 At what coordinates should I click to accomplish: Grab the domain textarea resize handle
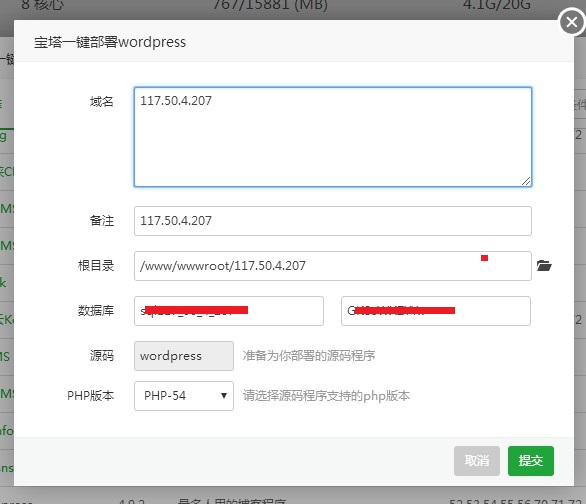coord(526,181)
